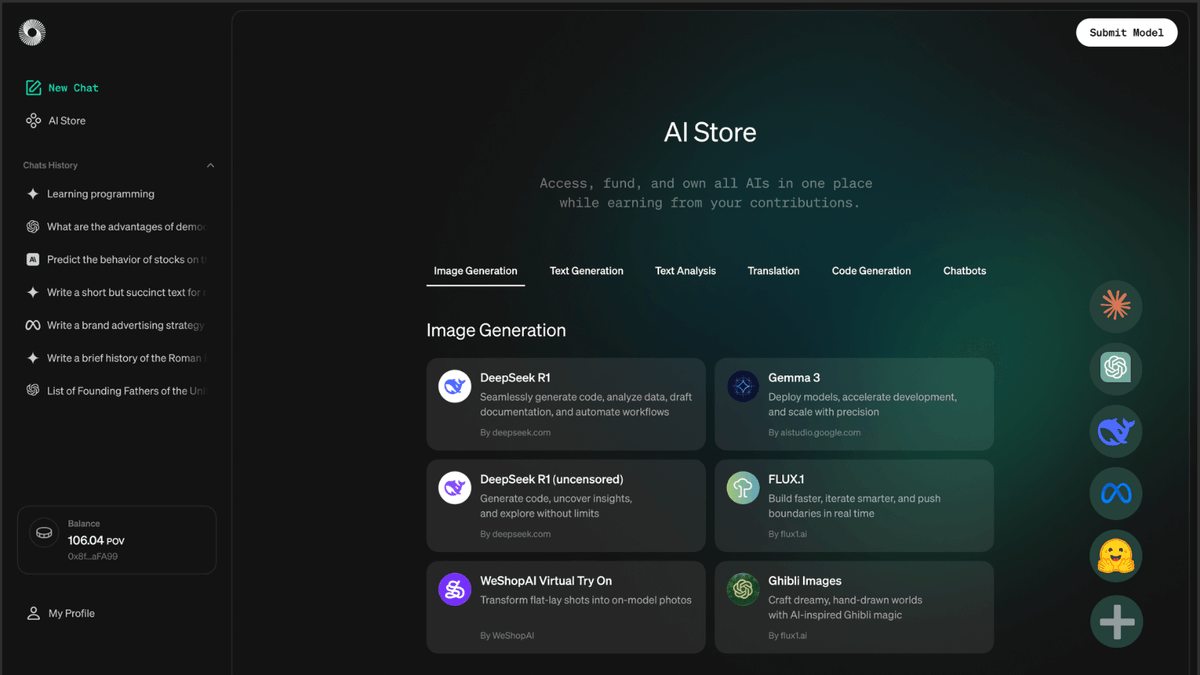Click the Gemma 3 card logo
The width and height of the screenshot is (1200, 675).
click(x=743, y=386)
